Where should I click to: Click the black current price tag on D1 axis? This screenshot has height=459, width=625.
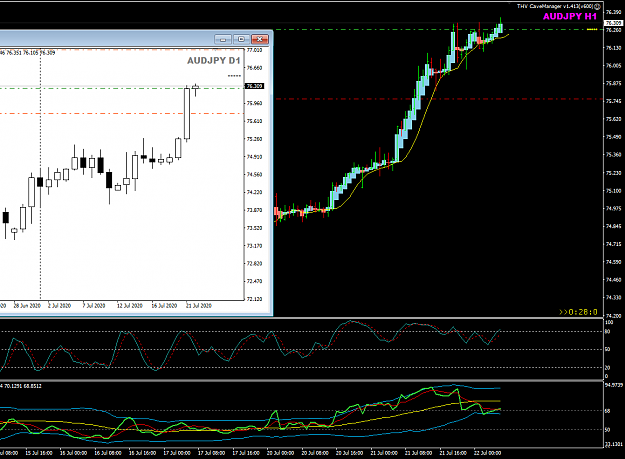(x=254, y=86)
